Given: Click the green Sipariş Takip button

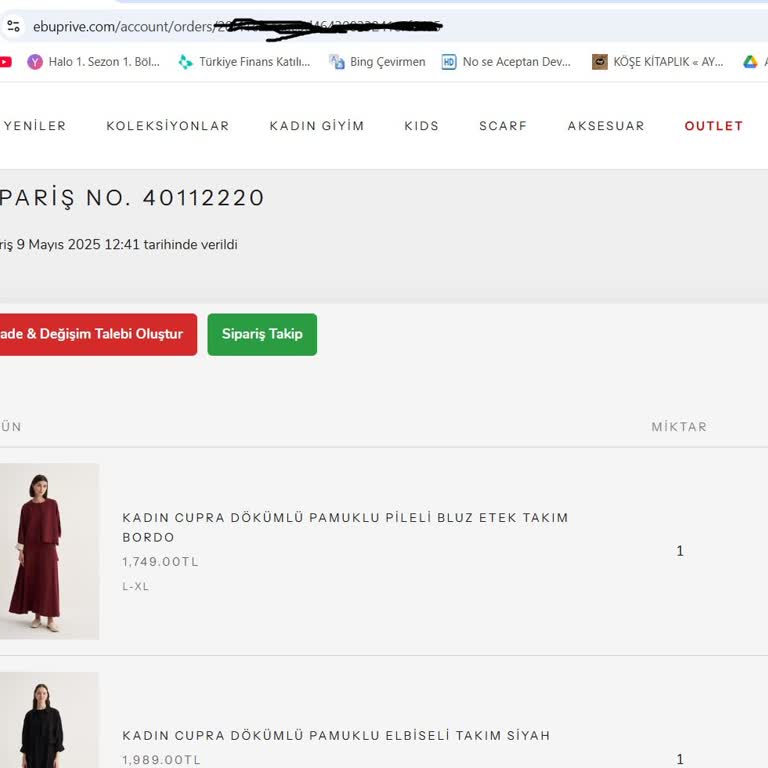Looking at the screenshot, I should point(262,335).
